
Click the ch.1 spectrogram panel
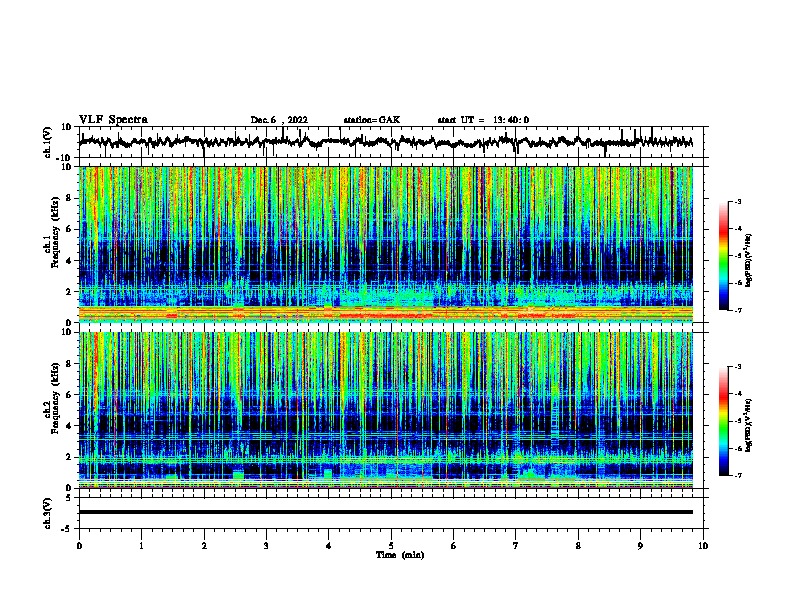tap(386, 244)
